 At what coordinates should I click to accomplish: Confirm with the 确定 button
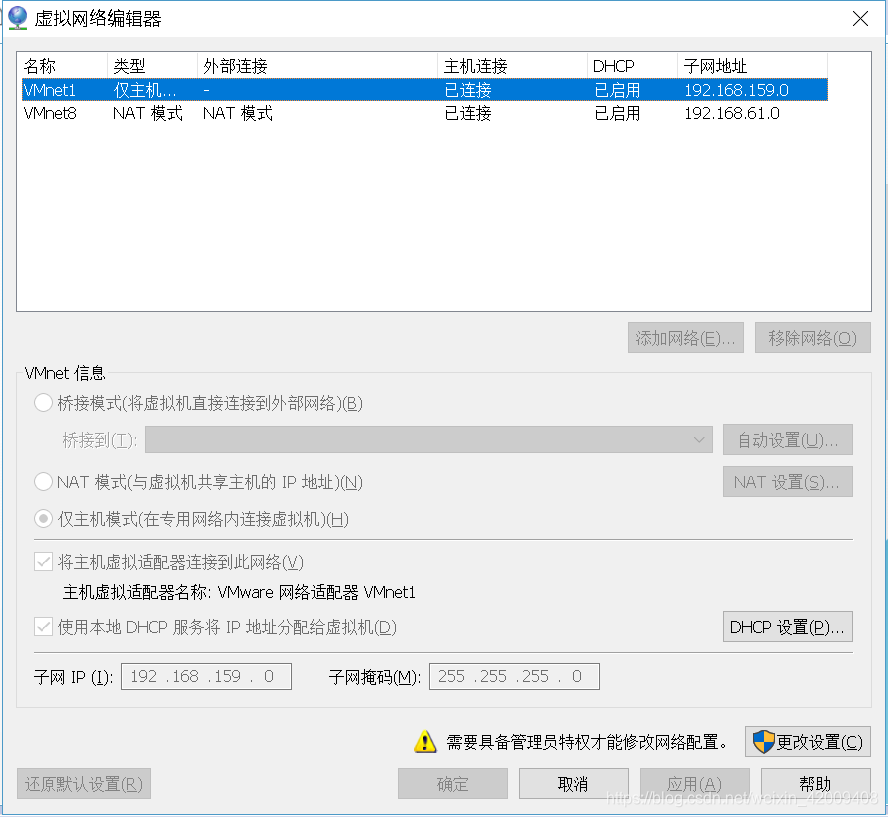[453, 784]
